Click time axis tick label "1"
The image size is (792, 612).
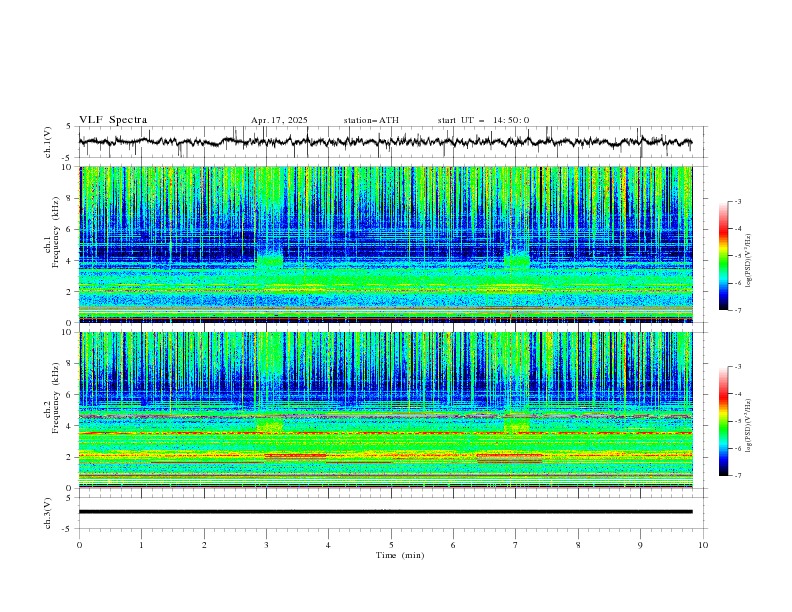click(141, 545)
